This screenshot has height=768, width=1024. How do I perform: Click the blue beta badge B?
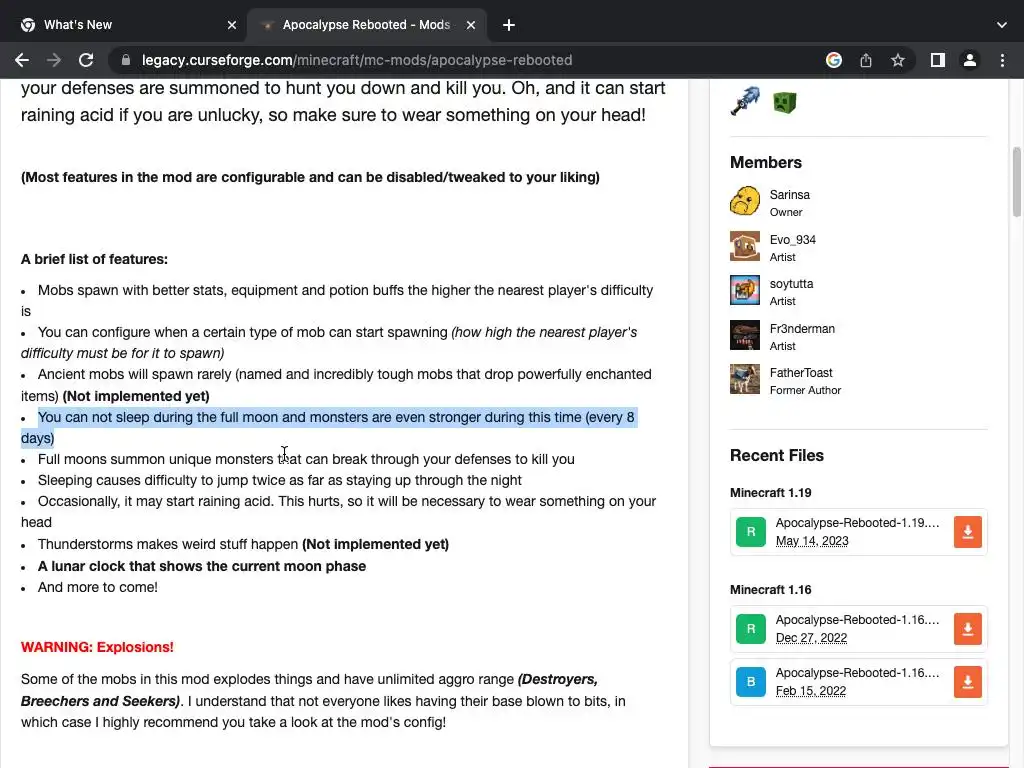[751, 682]
